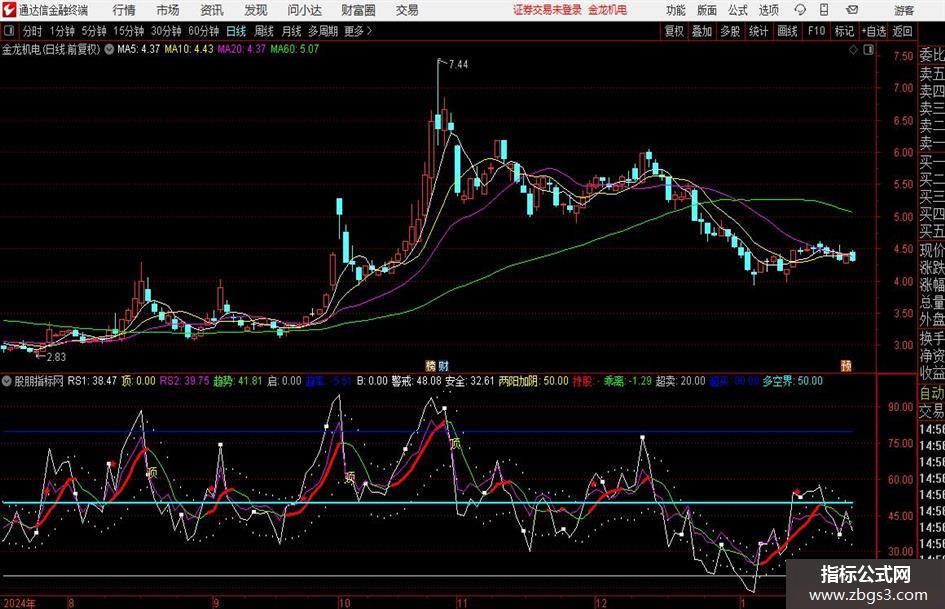945x609 pixels.
Task: Open F10 company info
Action: [x=816, y=31]
